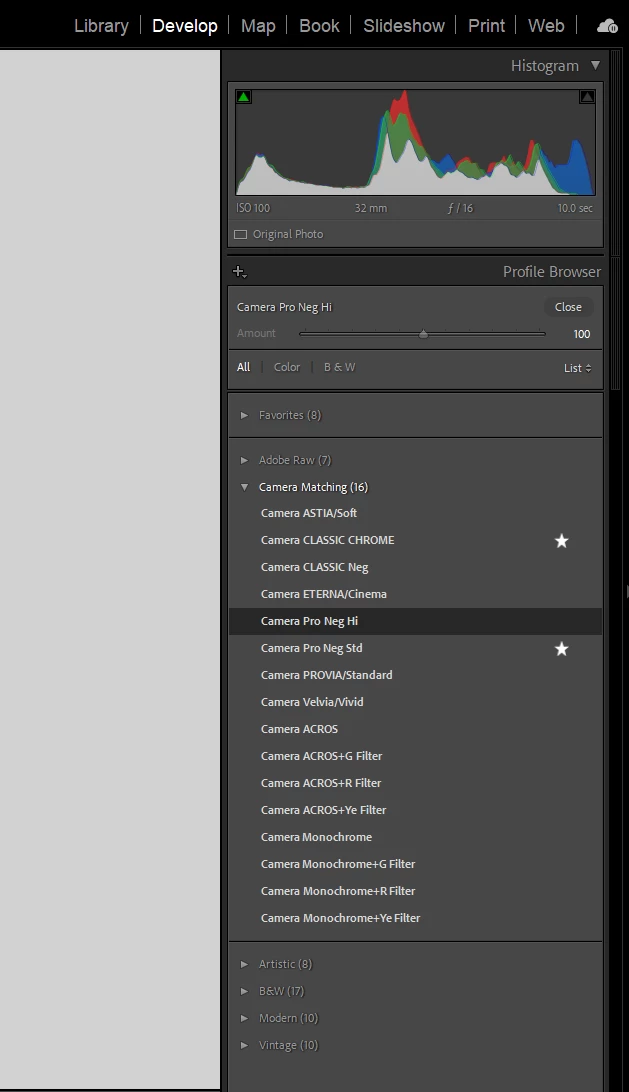
Task: Show All profiles filter
Action: [243, 367]
